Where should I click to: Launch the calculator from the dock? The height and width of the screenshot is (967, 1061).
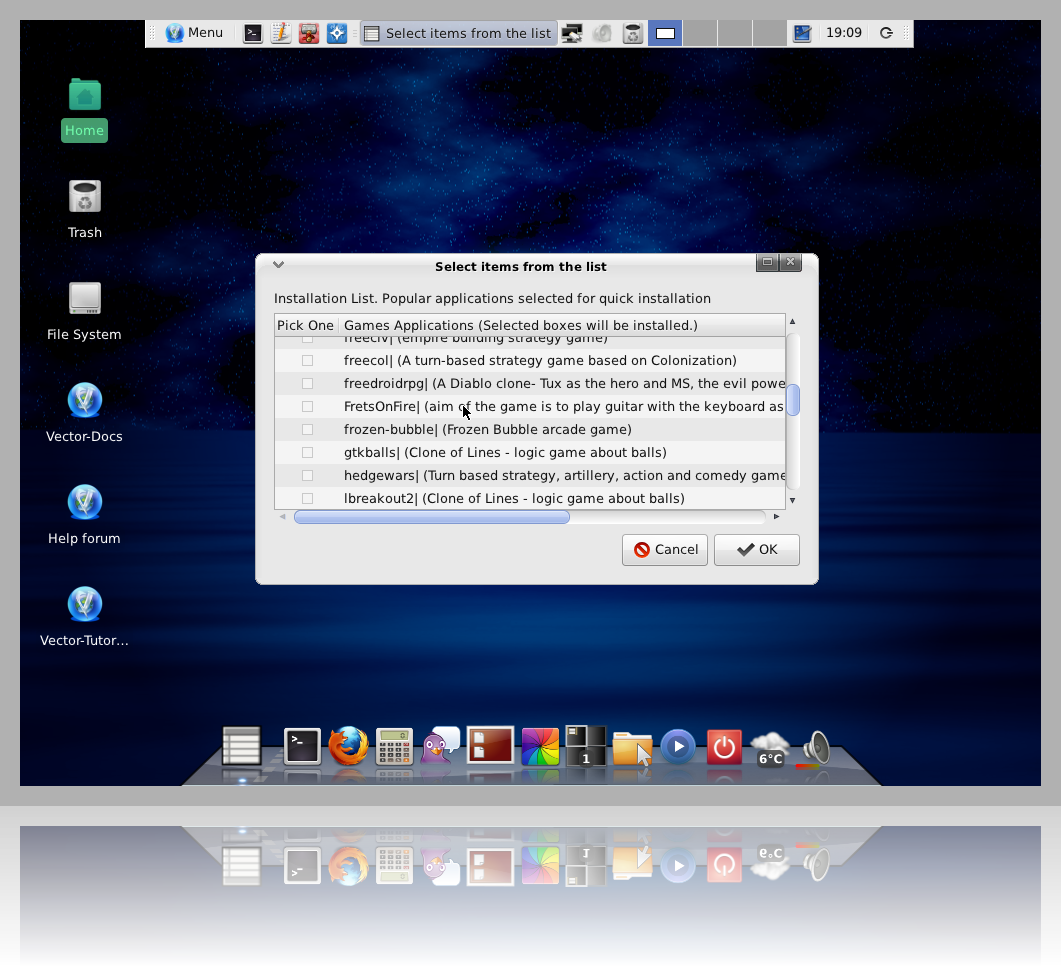[x=394, y=746]
